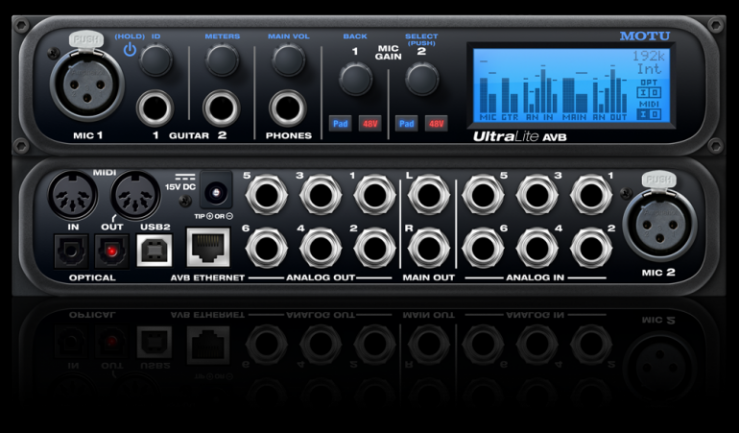Click the Analog Out 1 jack
Screen dimensions: 739x433
coord(375,195)
